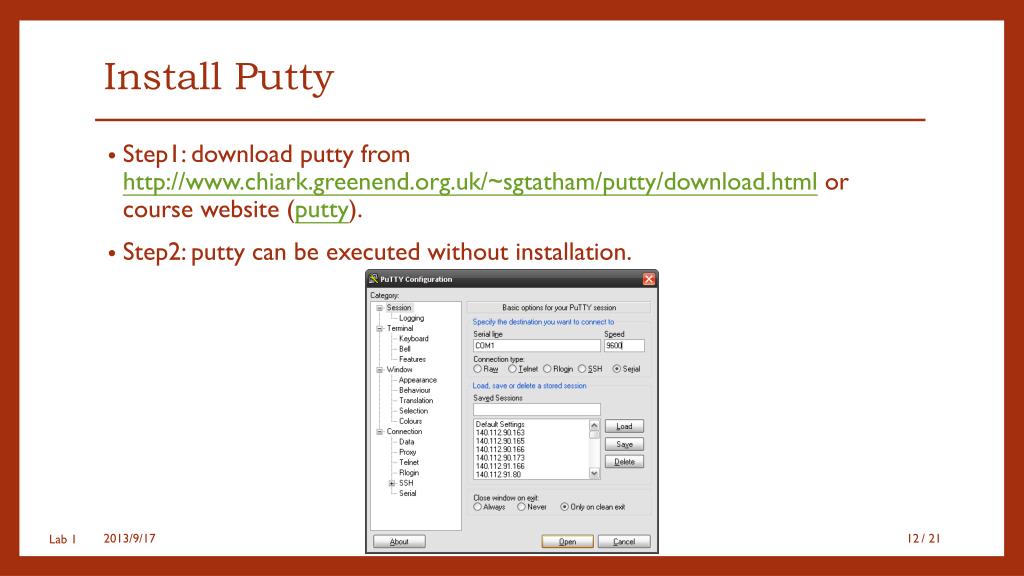Select Selection category in tree
1024x576 pixels.
point(413,411)
